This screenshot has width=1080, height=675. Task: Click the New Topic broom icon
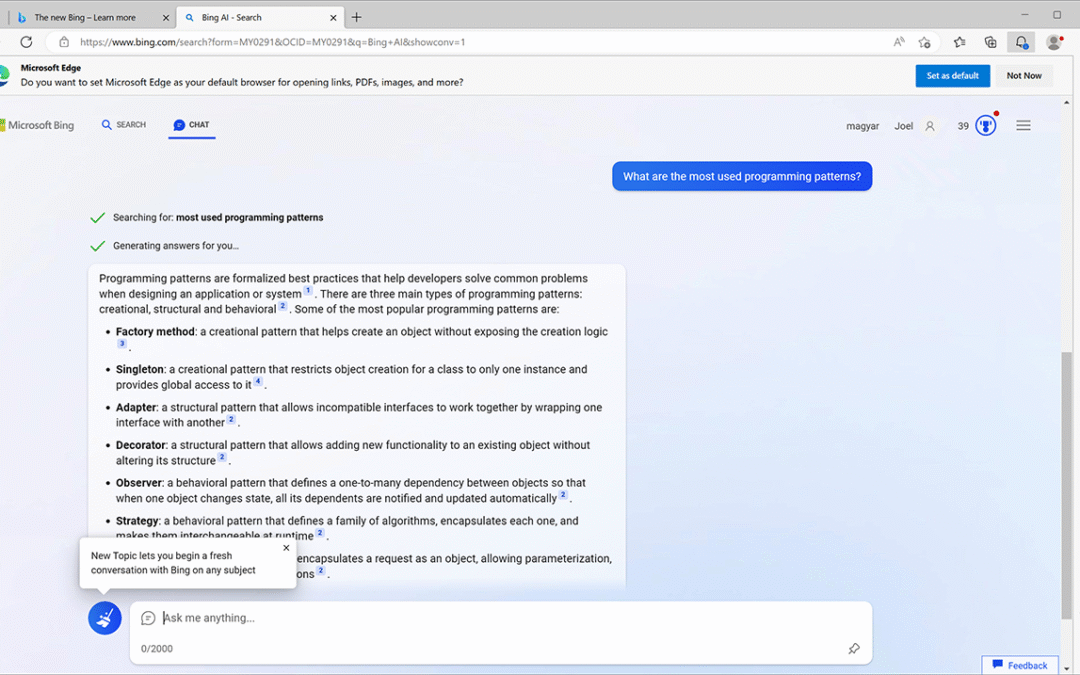click(x=105, y=618)
